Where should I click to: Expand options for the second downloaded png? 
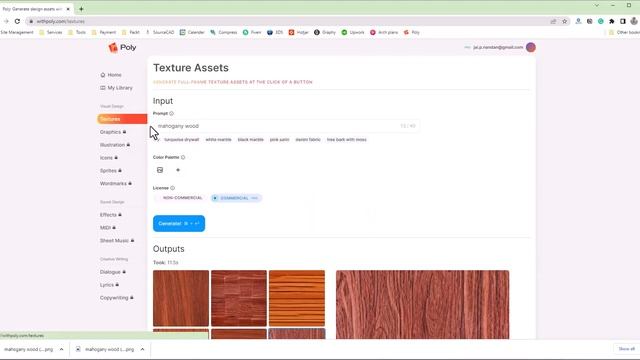[x=142, y=349]
